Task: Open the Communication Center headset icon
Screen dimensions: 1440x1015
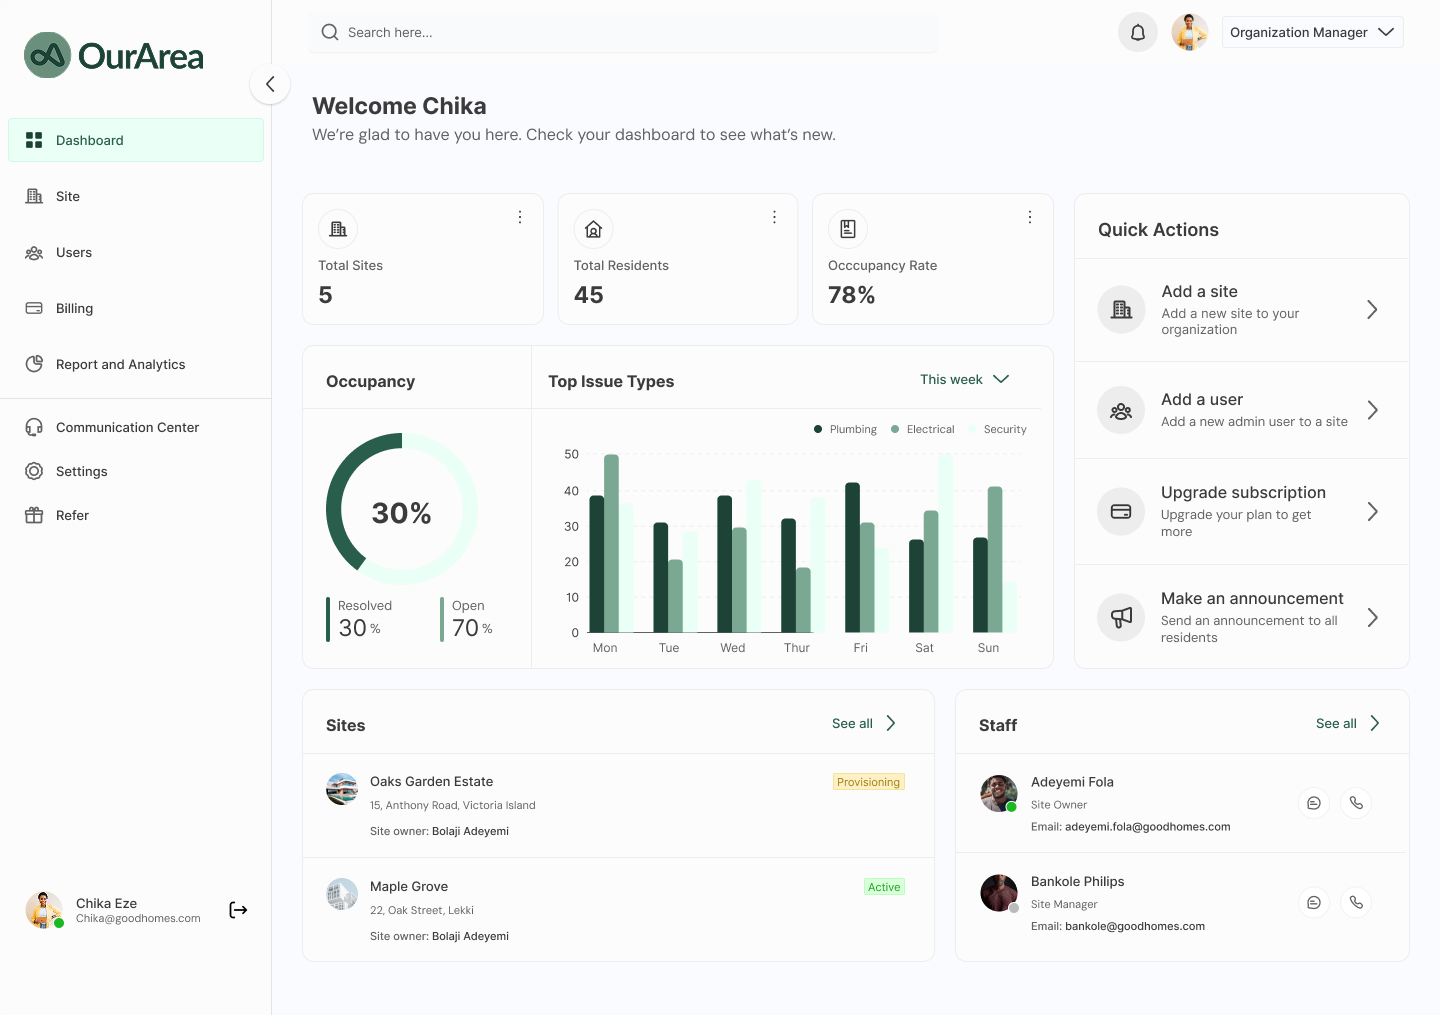Action: (35, 427)
